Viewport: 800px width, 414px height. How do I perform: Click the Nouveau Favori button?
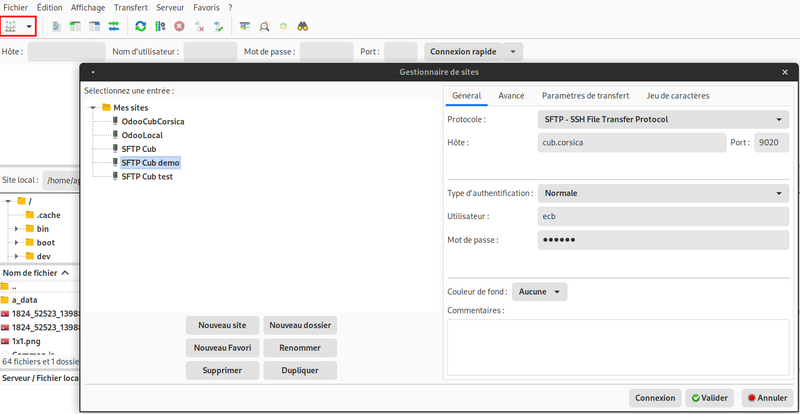pyautogui.click(x=222, y=348)
